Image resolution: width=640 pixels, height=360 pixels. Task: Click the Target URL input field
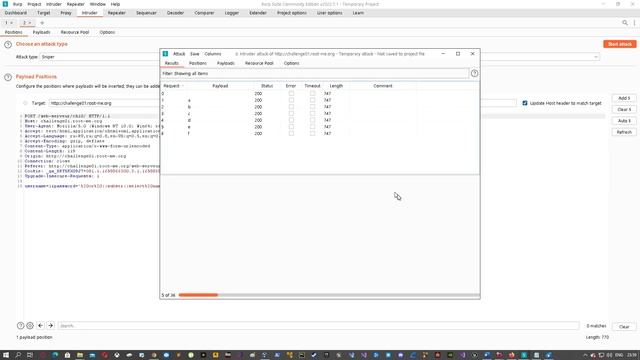[282, 103]
